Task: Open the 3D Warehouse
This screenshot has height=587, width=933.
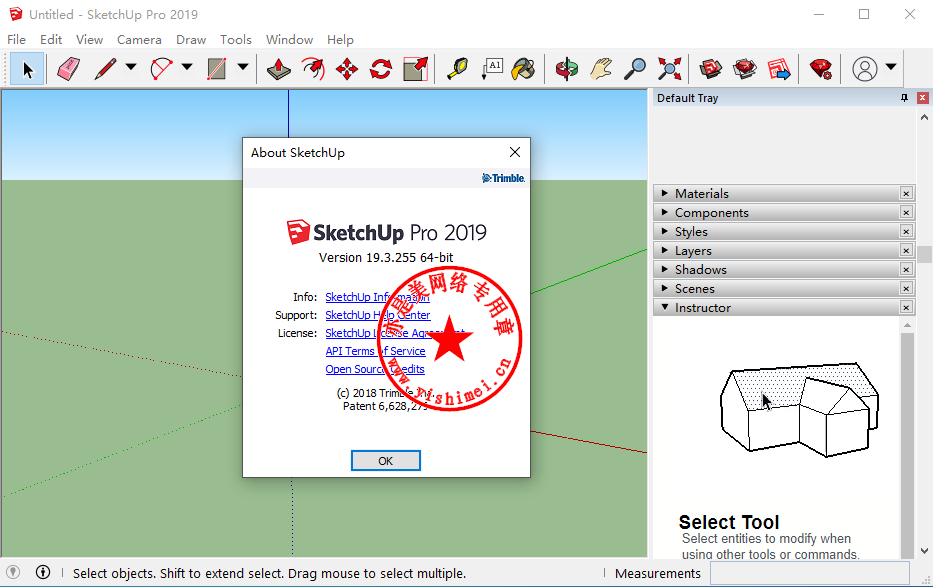Action: click(x=710, y=69)
